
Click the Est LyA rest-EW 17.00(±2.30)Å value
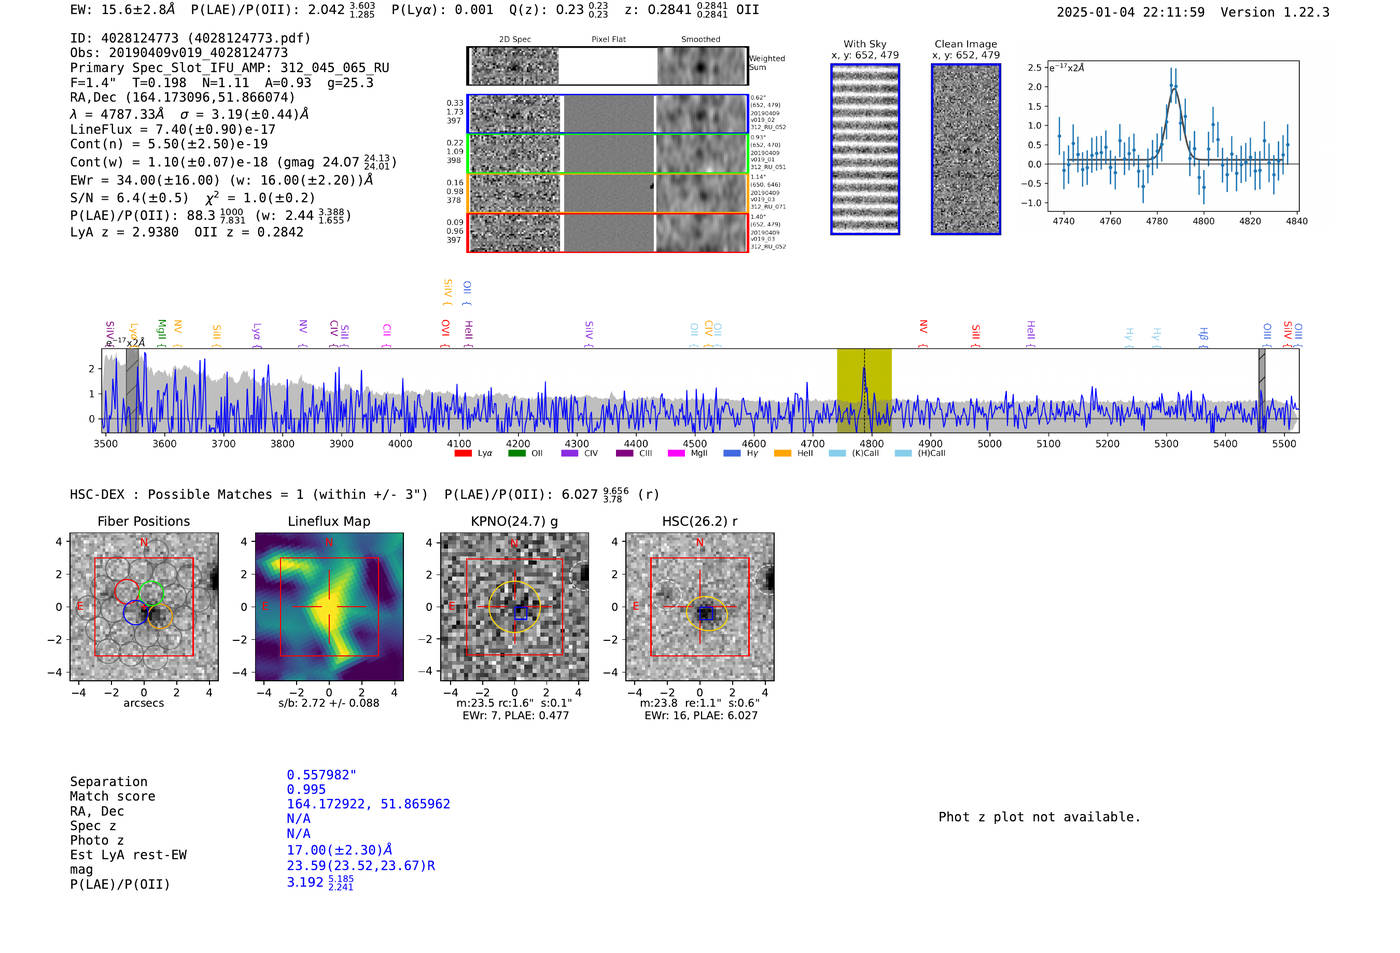point(340,850)
